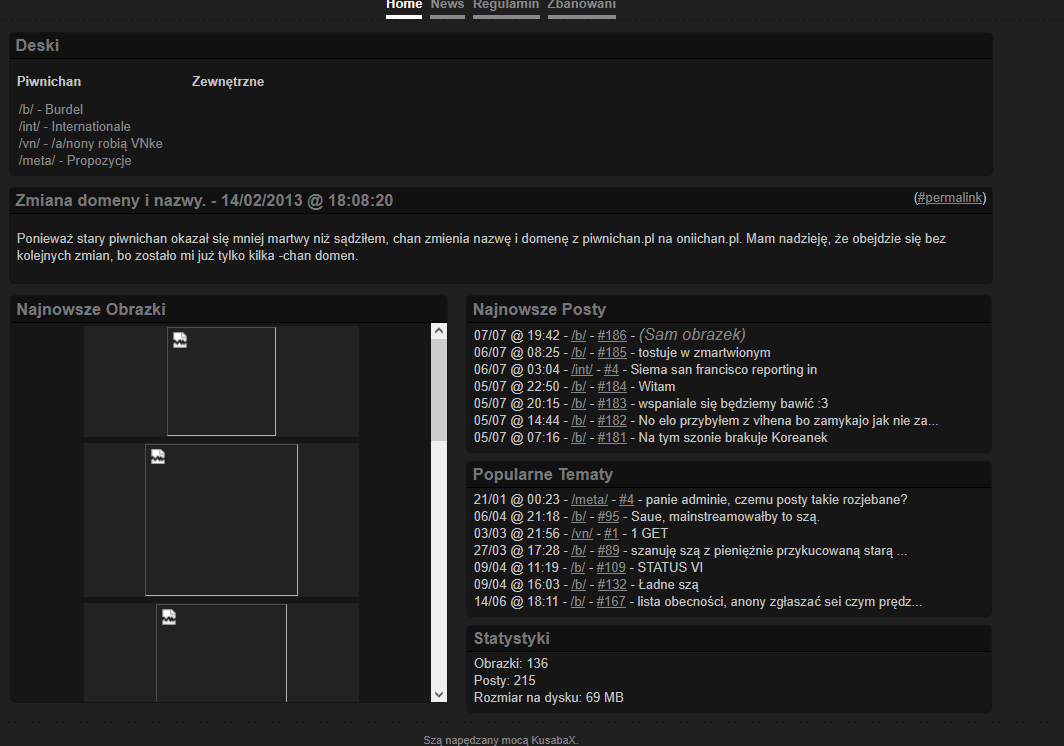
Task: Open the third broken image thumbnail
Action: [x=221, y=652]
